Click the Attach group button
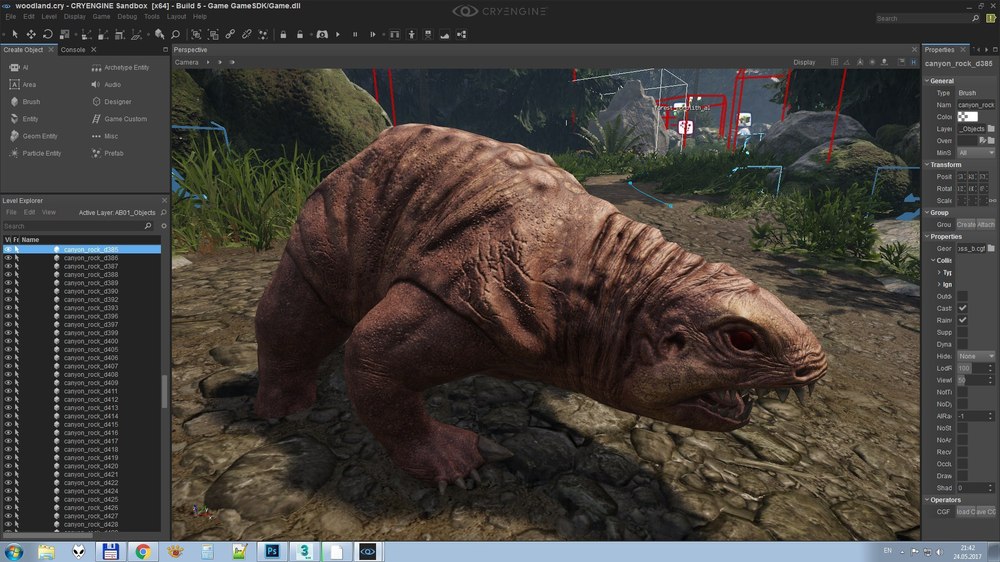This screenshot has height=562, width=1000. pyautogui.click(x=986, y=225)
